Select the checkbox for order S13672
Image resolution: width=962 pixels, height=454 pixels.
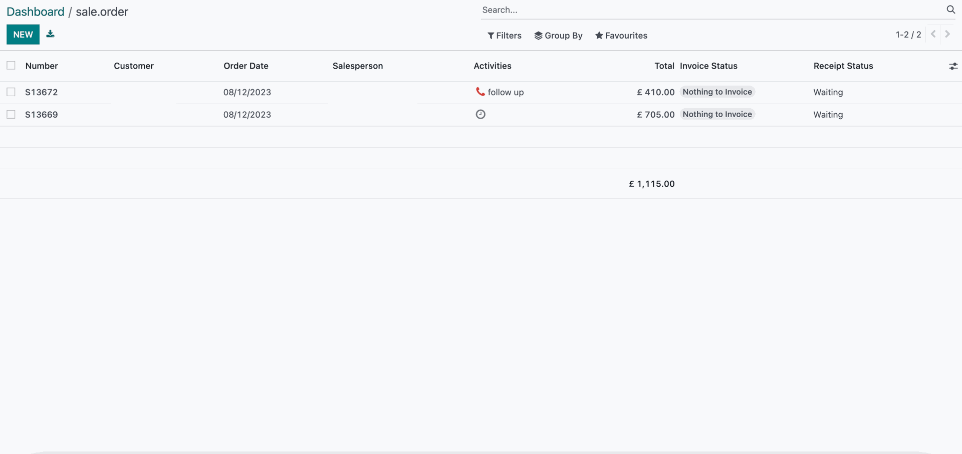pos(10,92)
